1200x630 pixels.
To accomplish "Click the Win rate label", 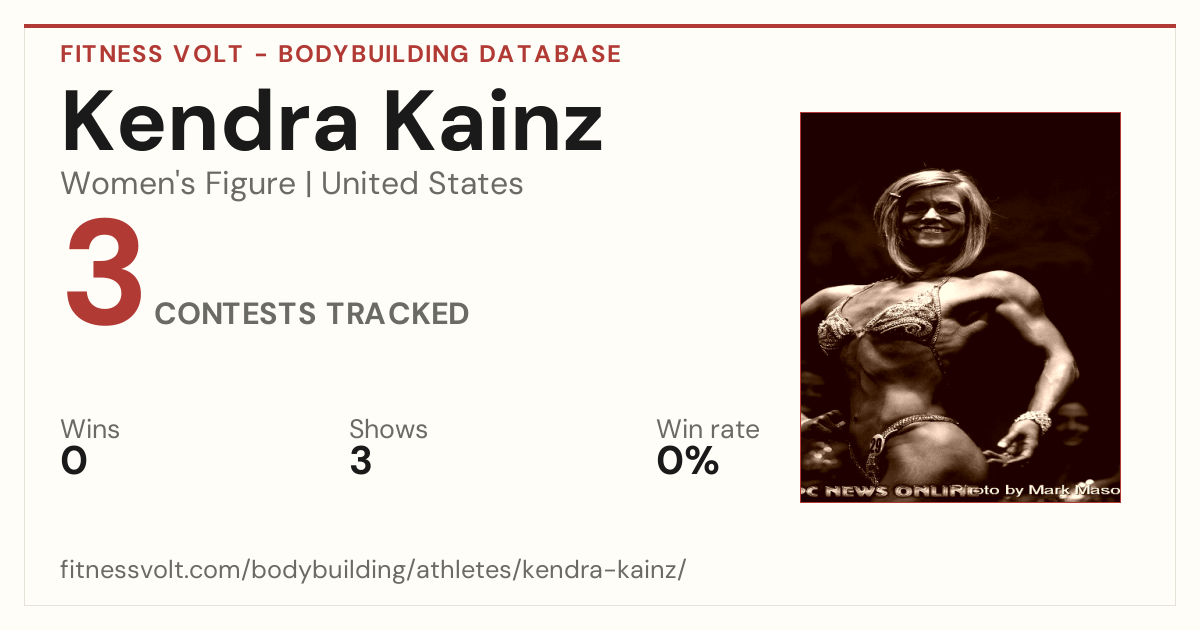I will tap(708, 430).
